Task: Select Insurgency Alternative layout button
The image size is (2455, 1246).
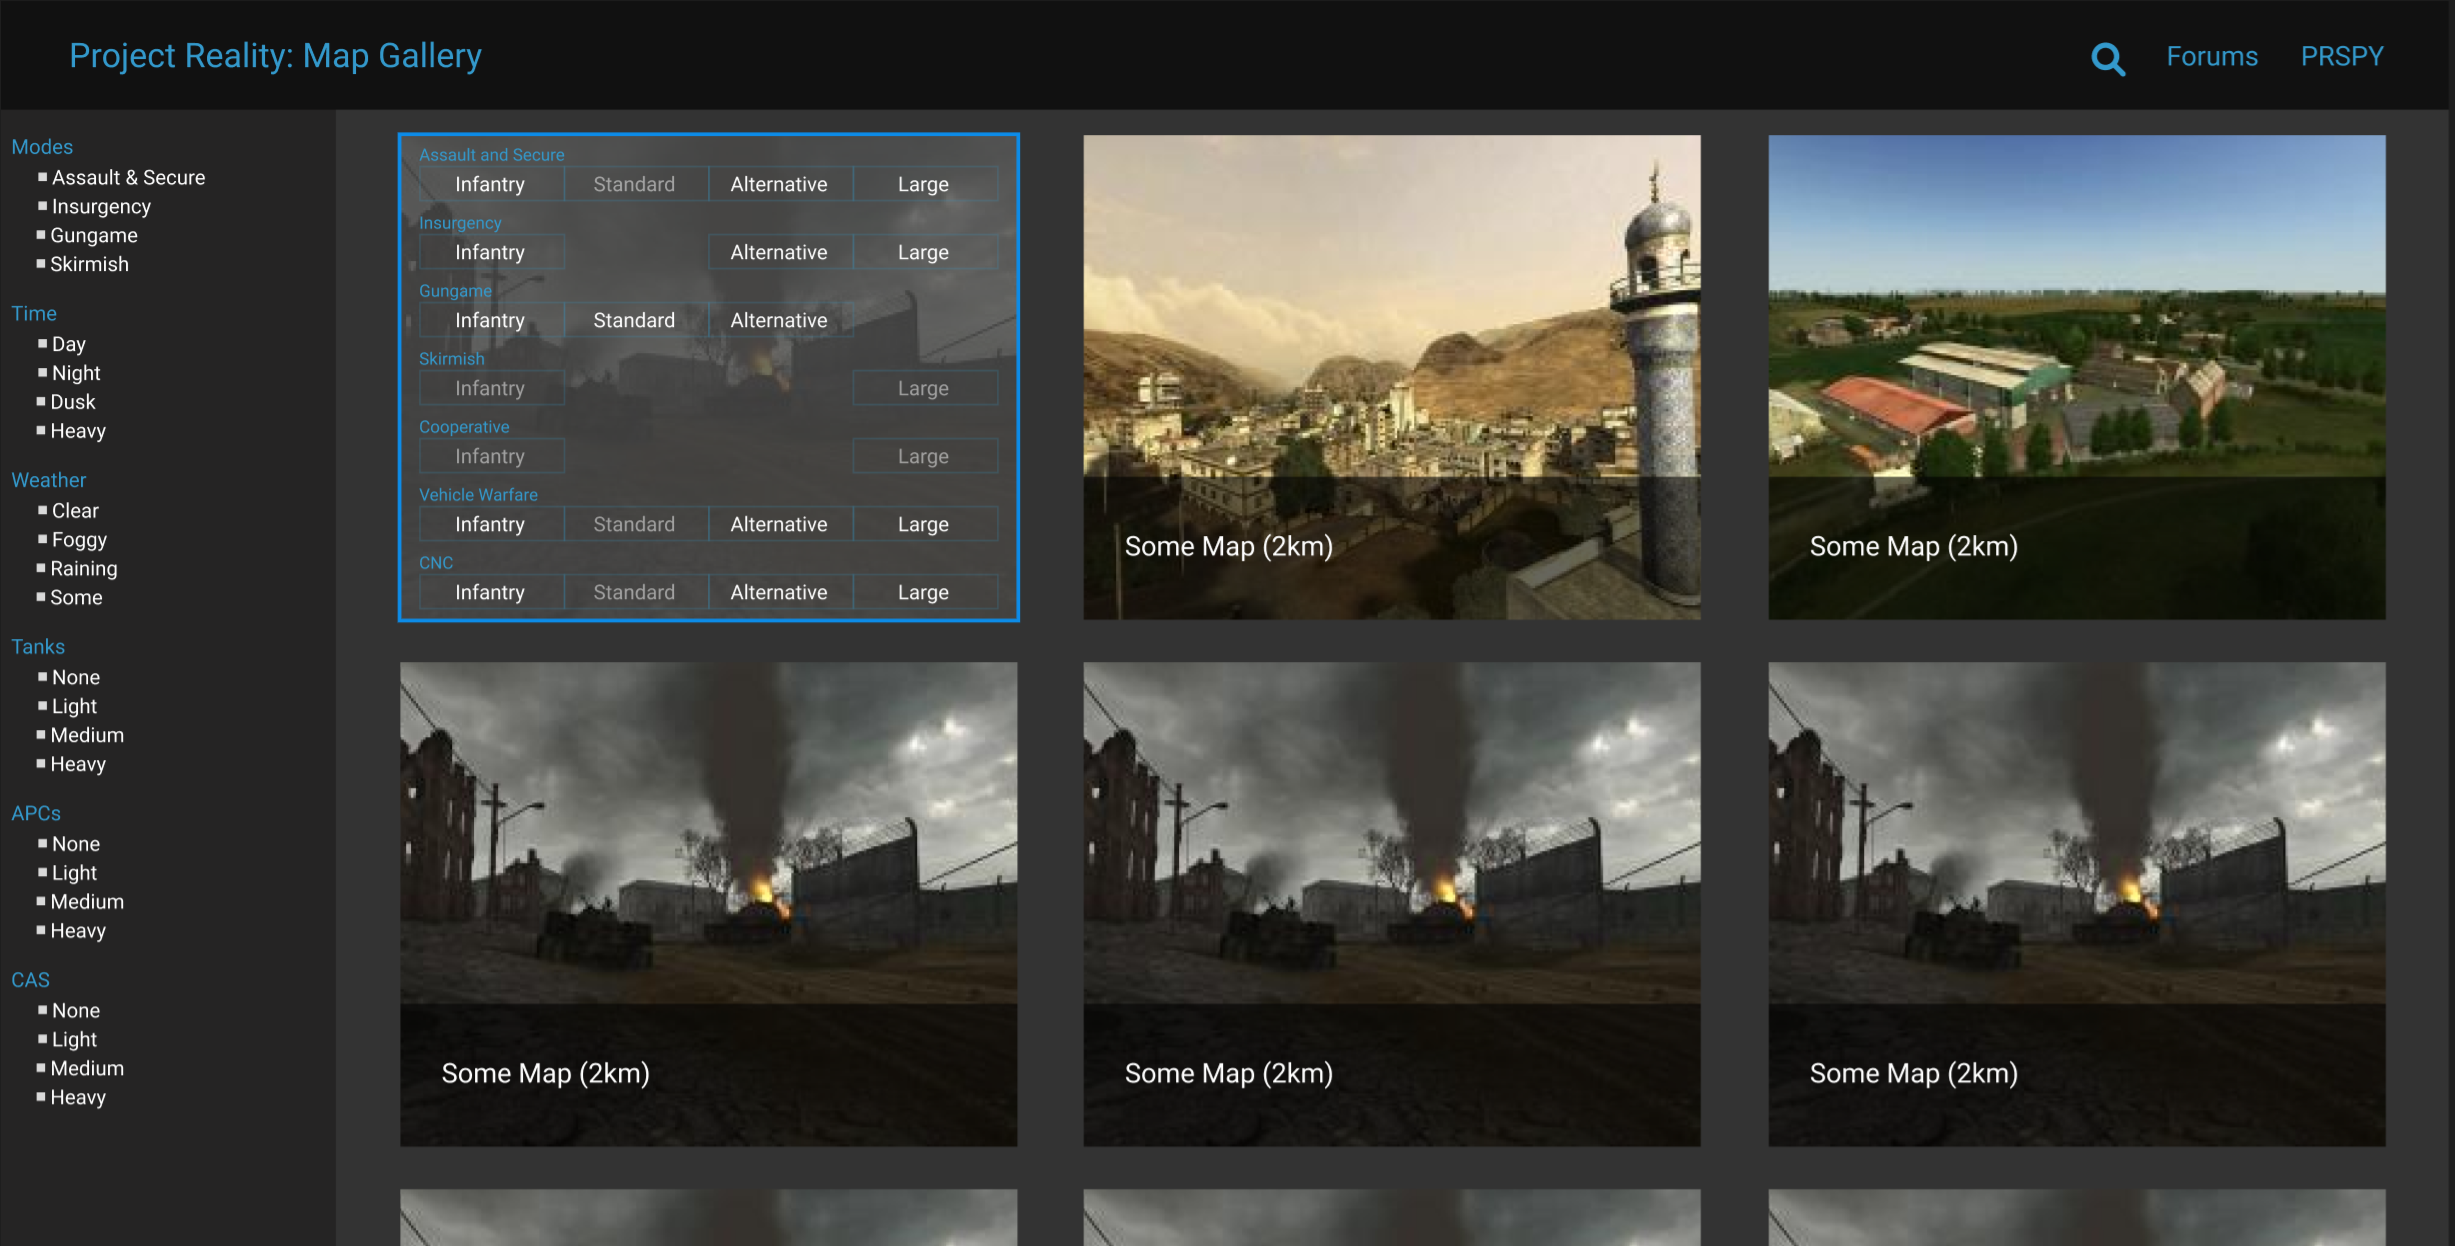Action: [779, 253]
